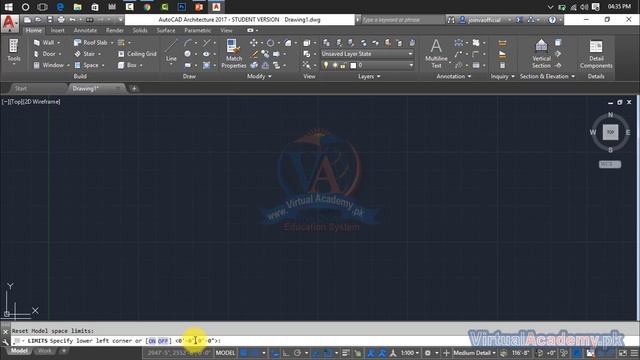Image resolution: width=640 pixels, height=360 pixels.
Task: Select the Ceiling Grid tool
Action: click(137, 54)
